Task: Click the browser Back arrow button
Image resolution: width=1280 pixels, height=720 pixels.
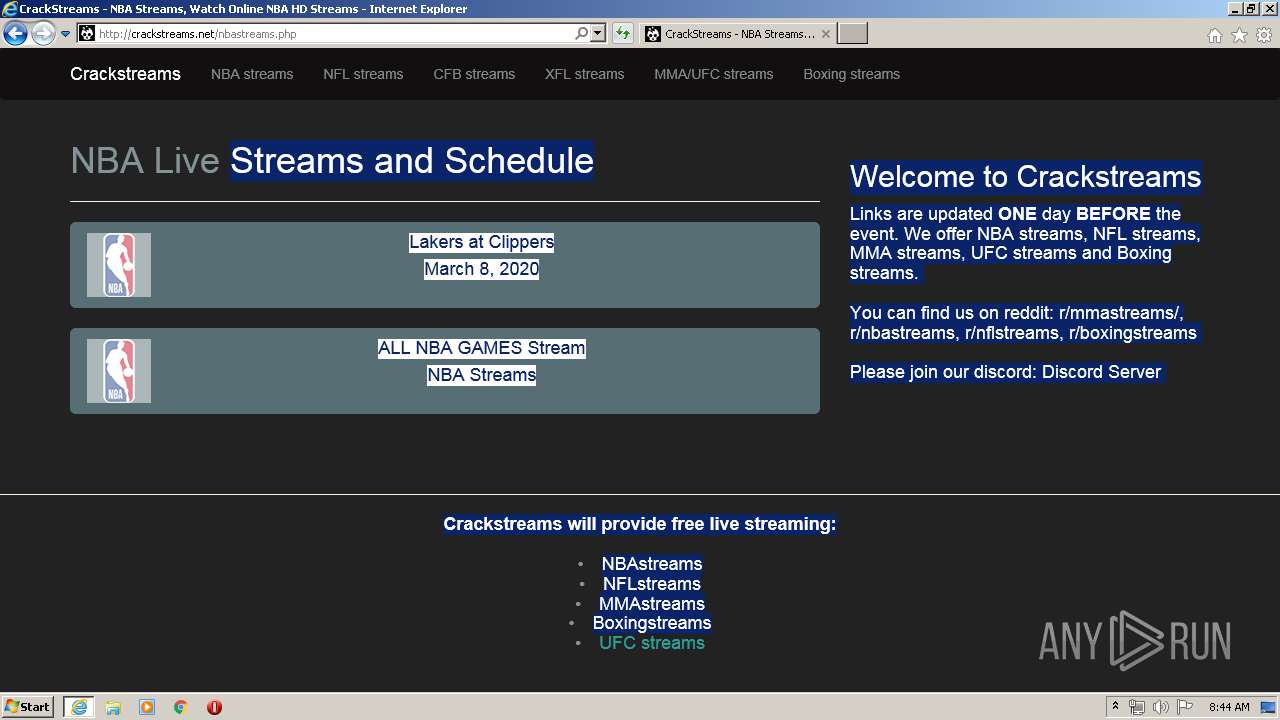Action: [15, 34]
